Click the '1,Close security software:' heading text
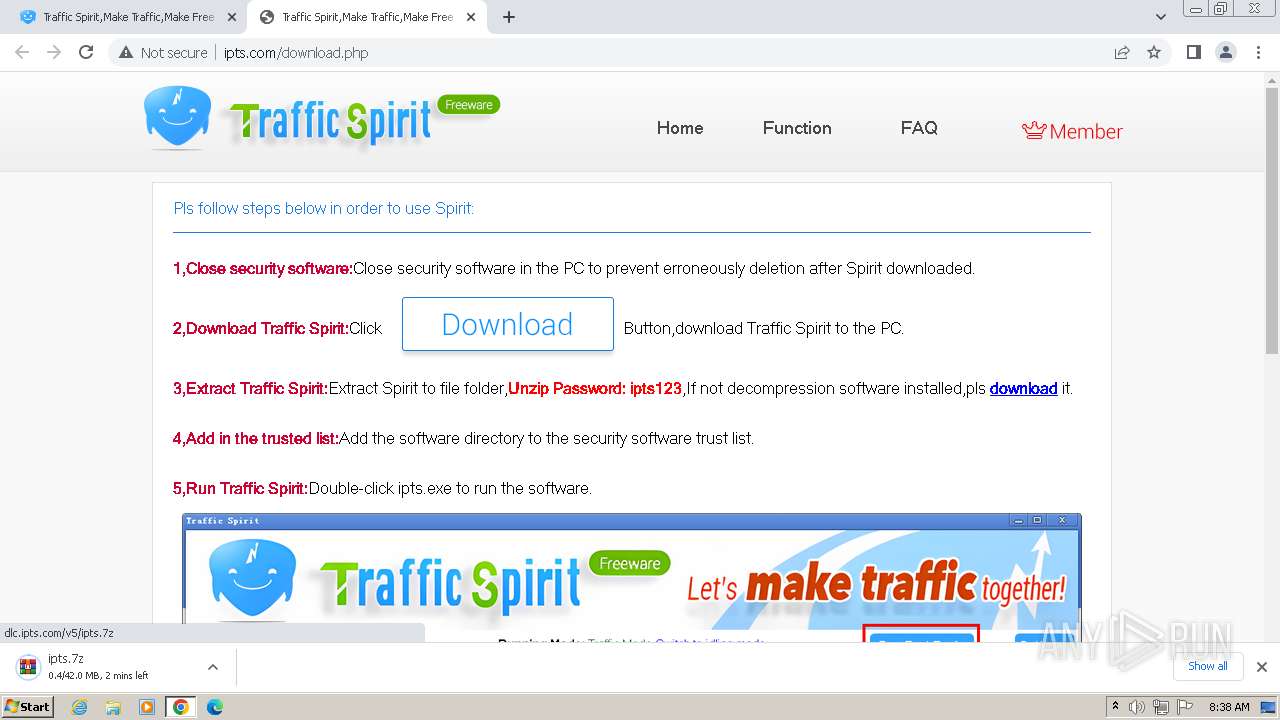1280x720 pixels. (x=263, y=268)
